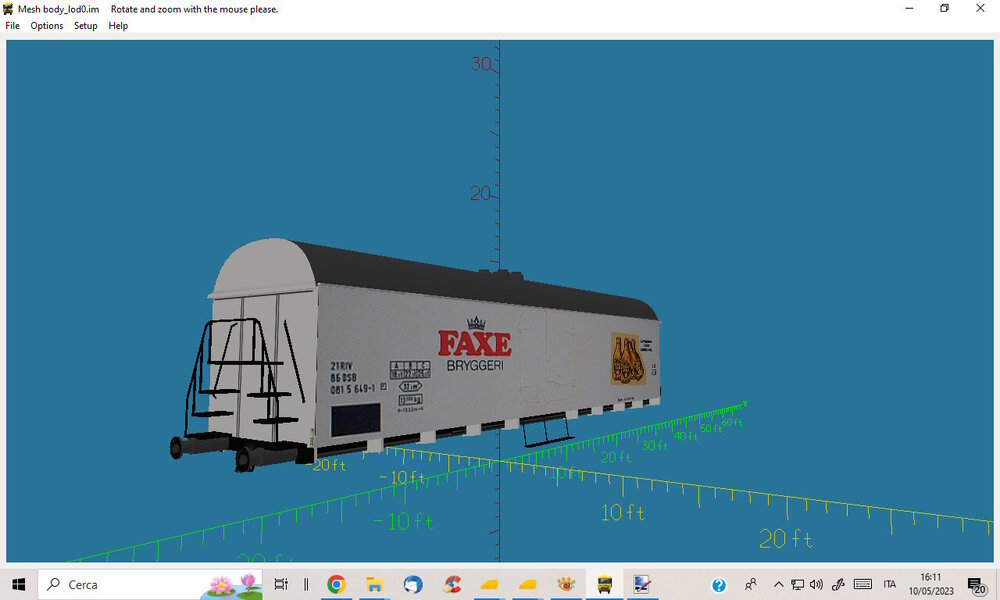Click the first yellow wedge taskbar icon

489,585
